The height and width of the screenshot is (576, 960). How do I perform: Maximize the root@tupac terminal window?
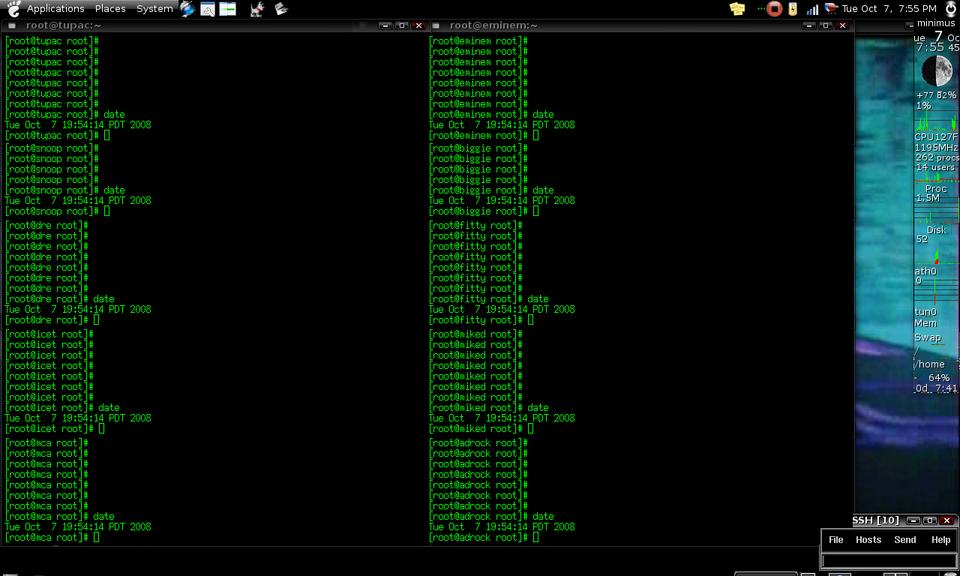[x=402, y=25]
